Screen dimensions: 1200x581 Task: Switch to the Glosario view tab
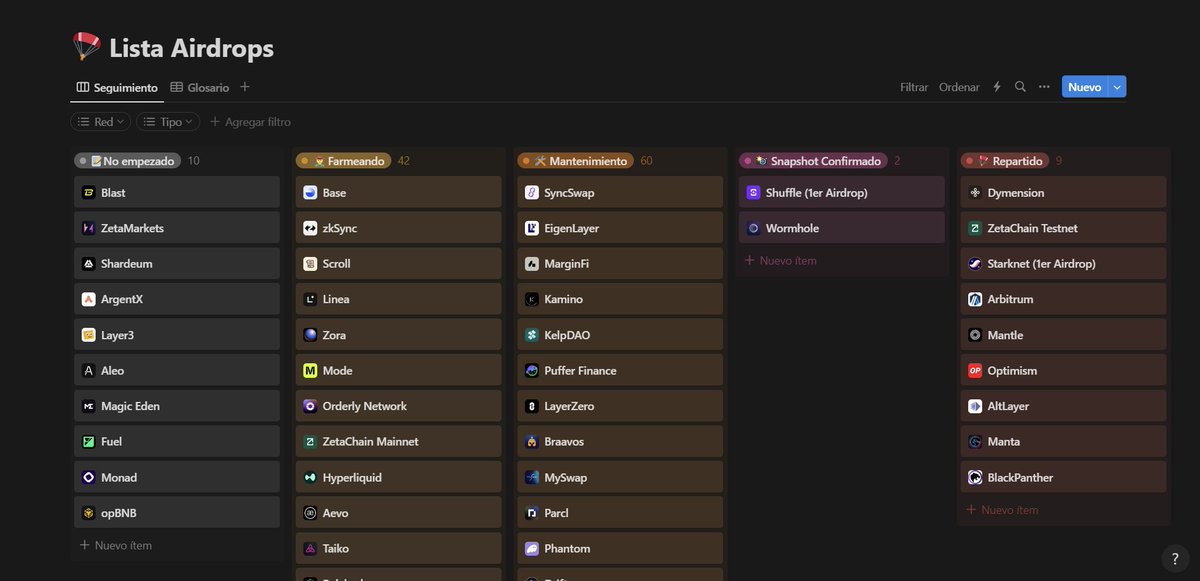tap(200, 87)
